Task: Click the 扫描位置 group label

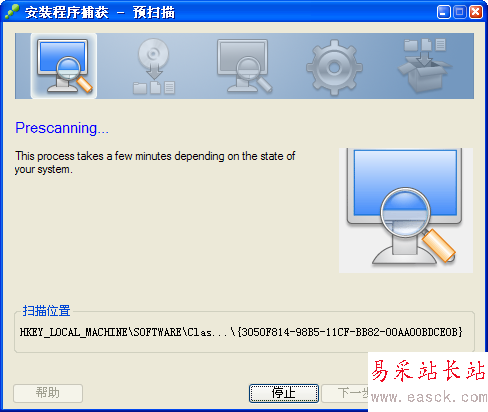Action: 46,310
